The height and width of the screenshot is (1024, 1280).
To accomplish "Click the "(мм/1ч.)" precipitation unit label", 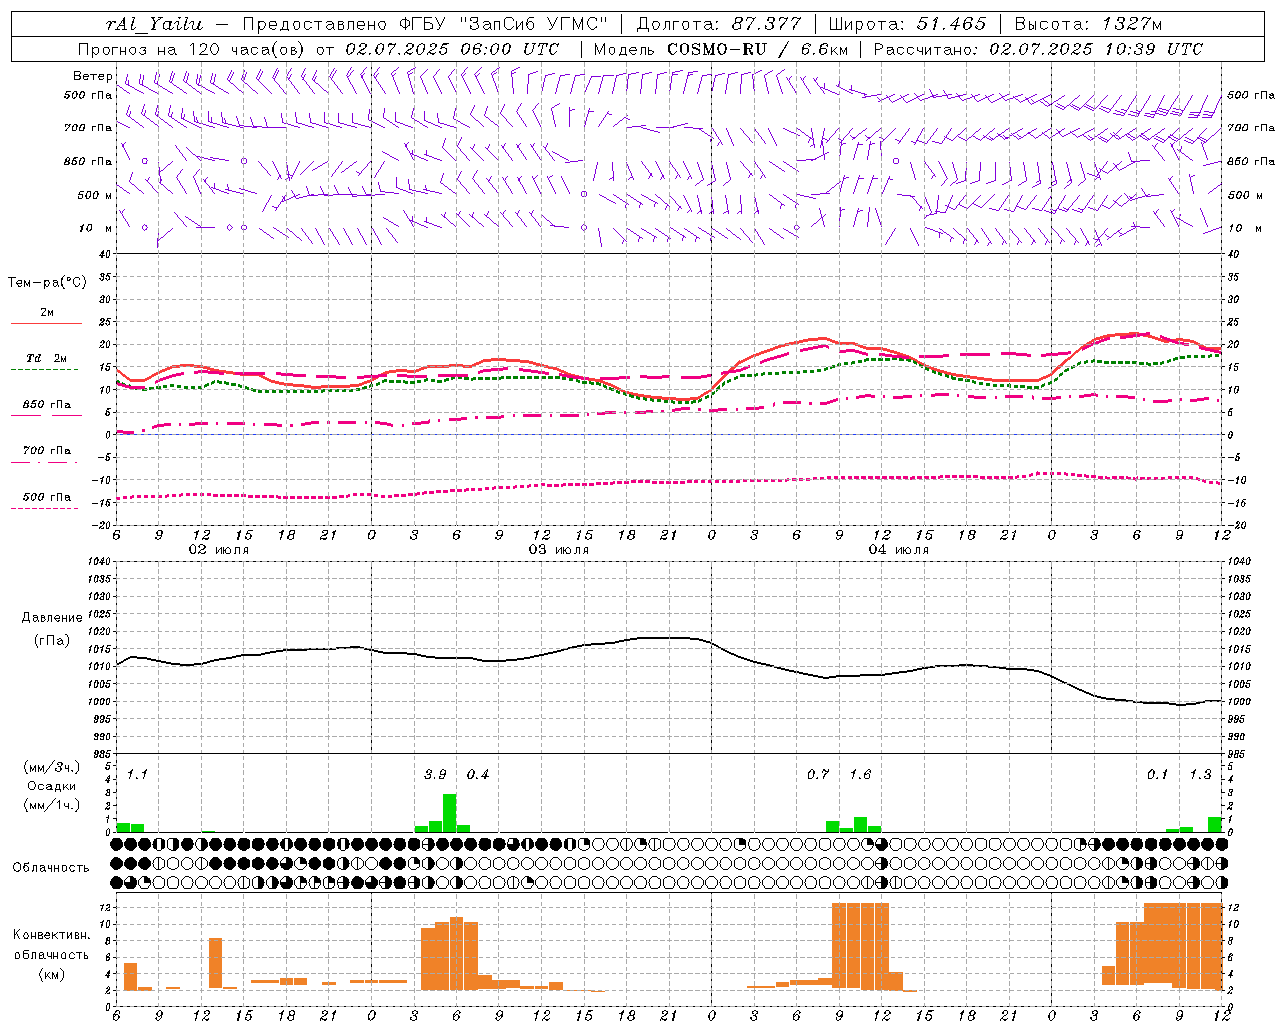I will coord(52,804).
